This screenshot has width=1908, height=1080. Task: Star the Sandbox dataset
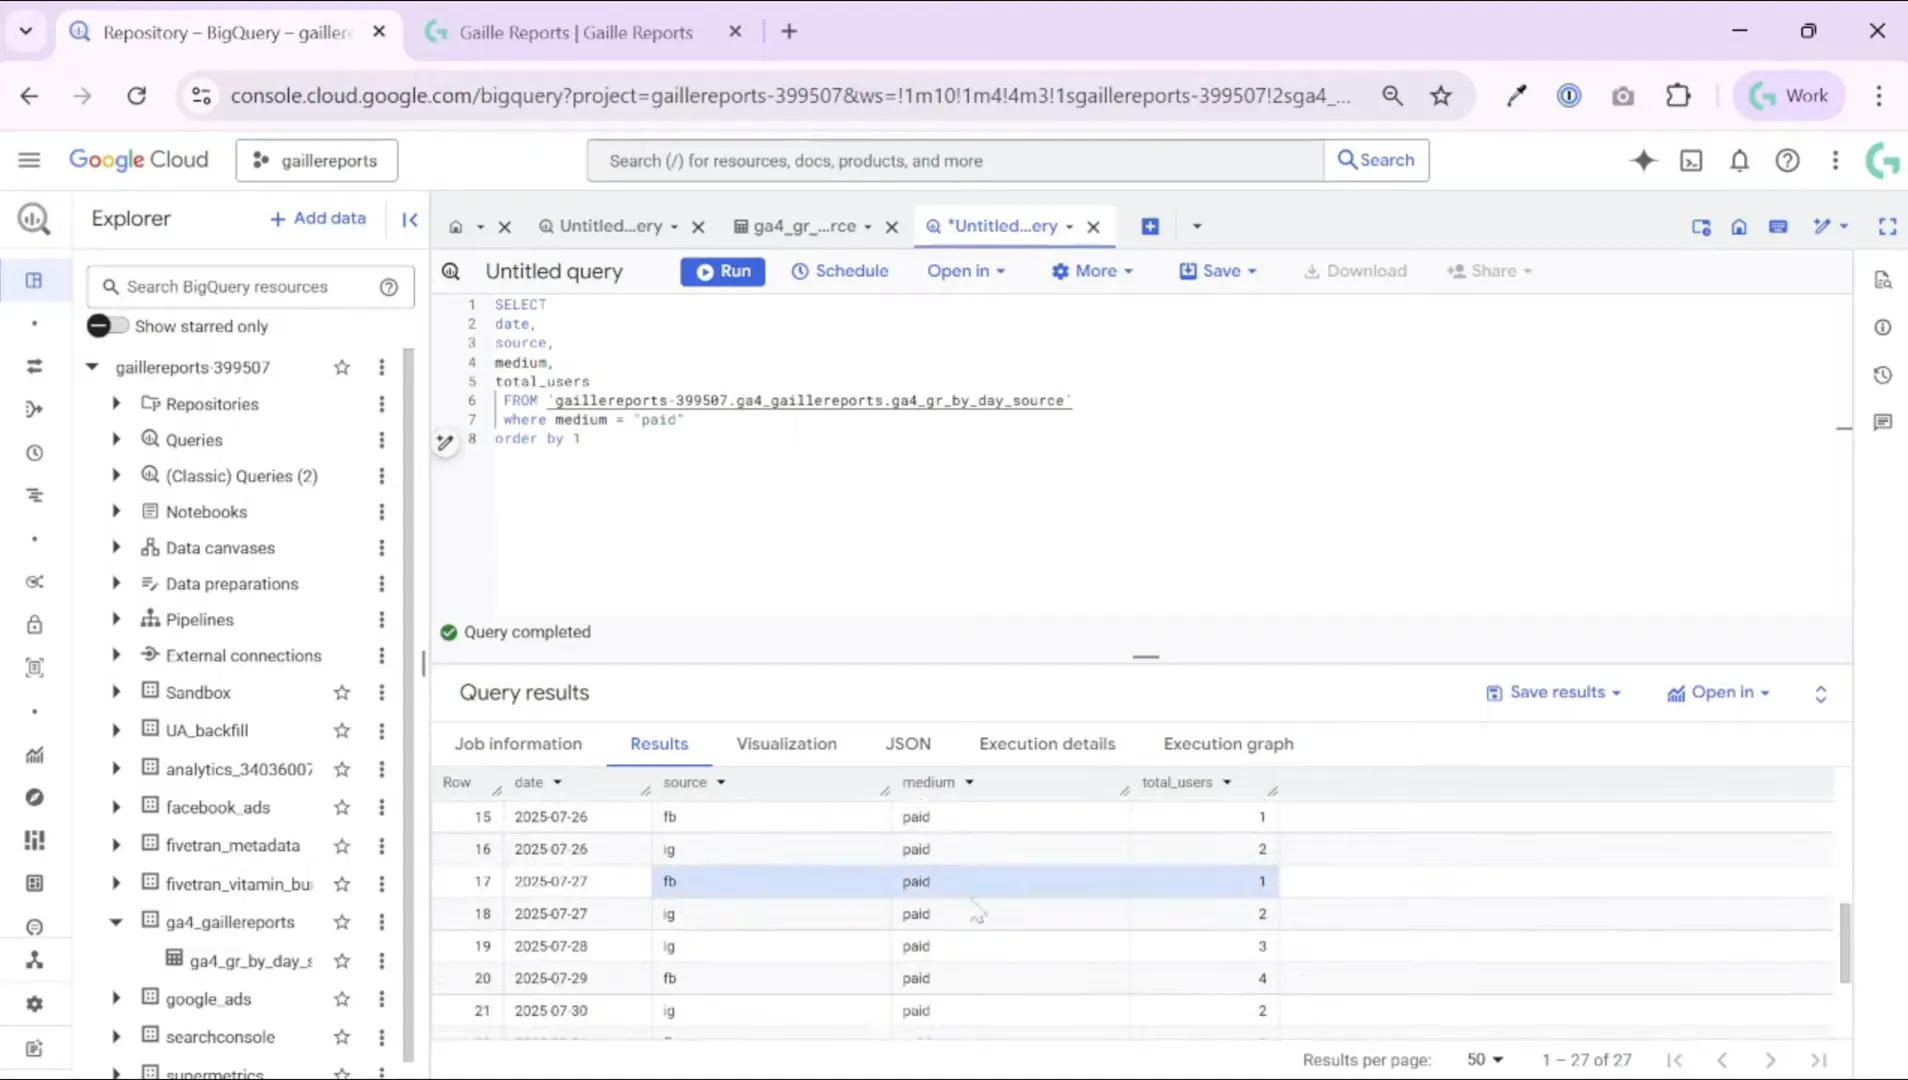point(341,691)
